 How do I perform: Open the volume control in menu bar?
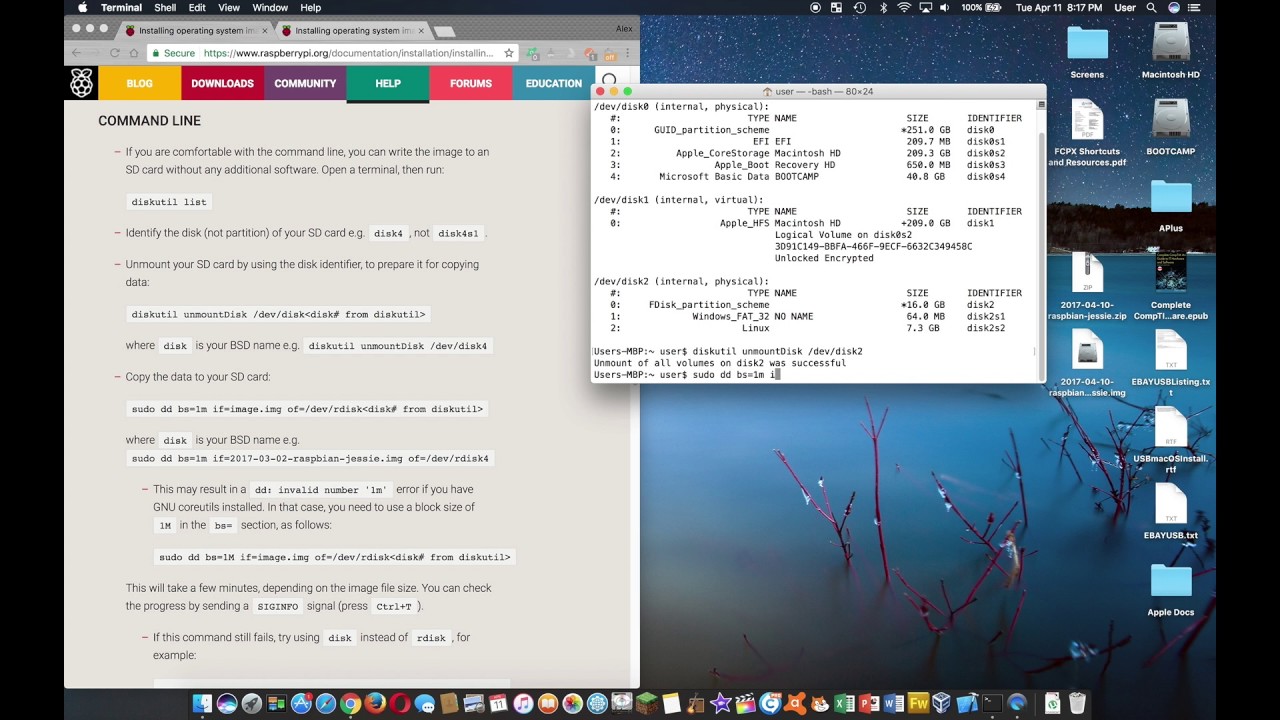click(x=944, y=8)
